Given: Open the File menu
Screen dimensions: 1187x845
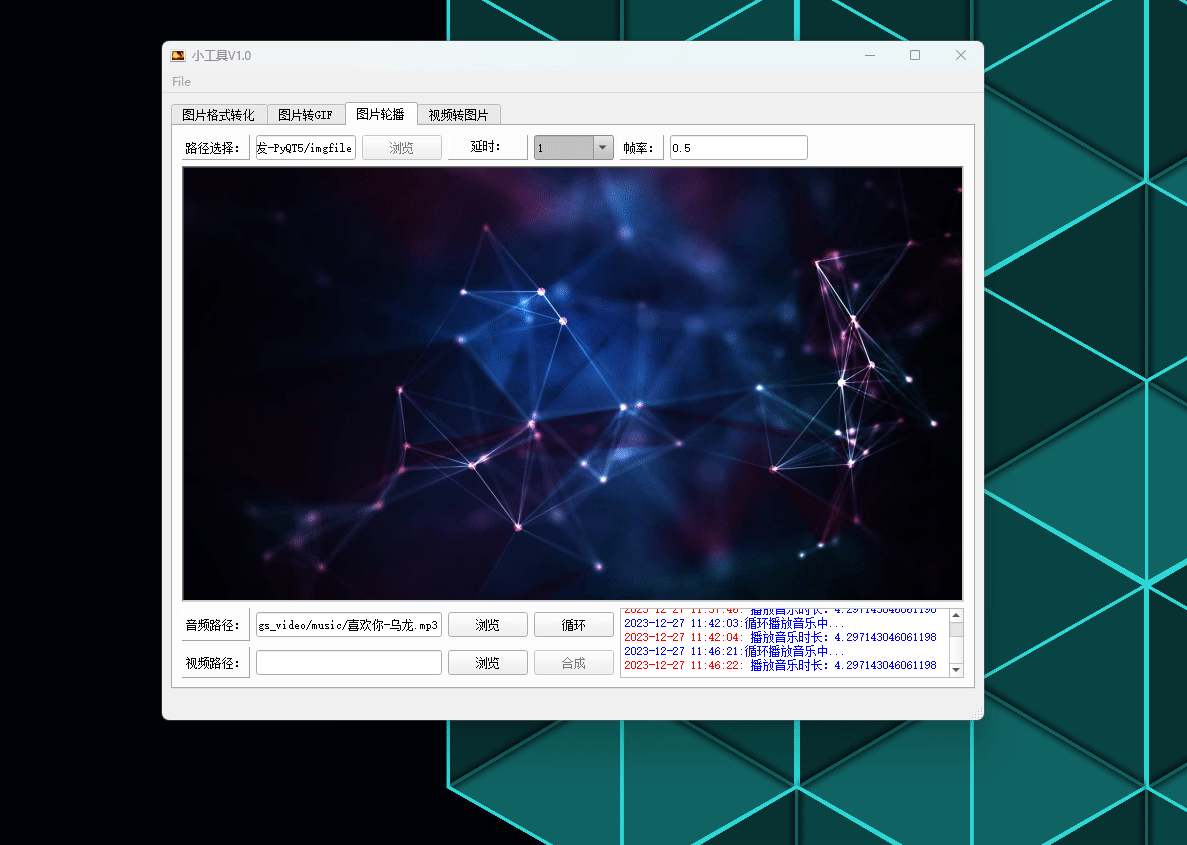Looking at the screenshot, I should coord(181,81).
